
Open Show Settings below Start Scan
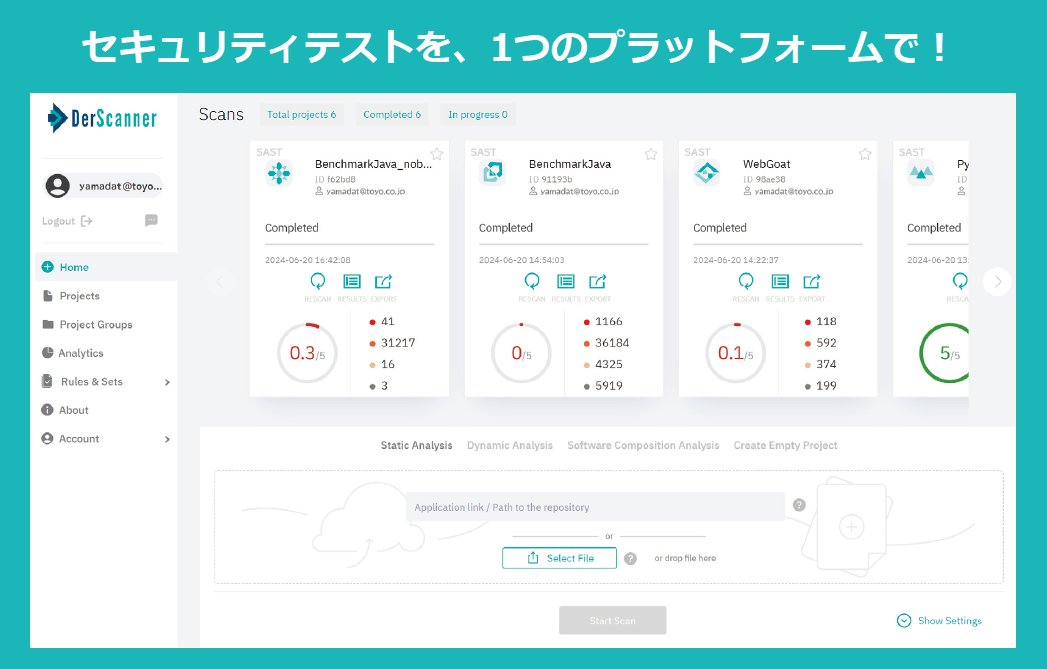(938, 620)
